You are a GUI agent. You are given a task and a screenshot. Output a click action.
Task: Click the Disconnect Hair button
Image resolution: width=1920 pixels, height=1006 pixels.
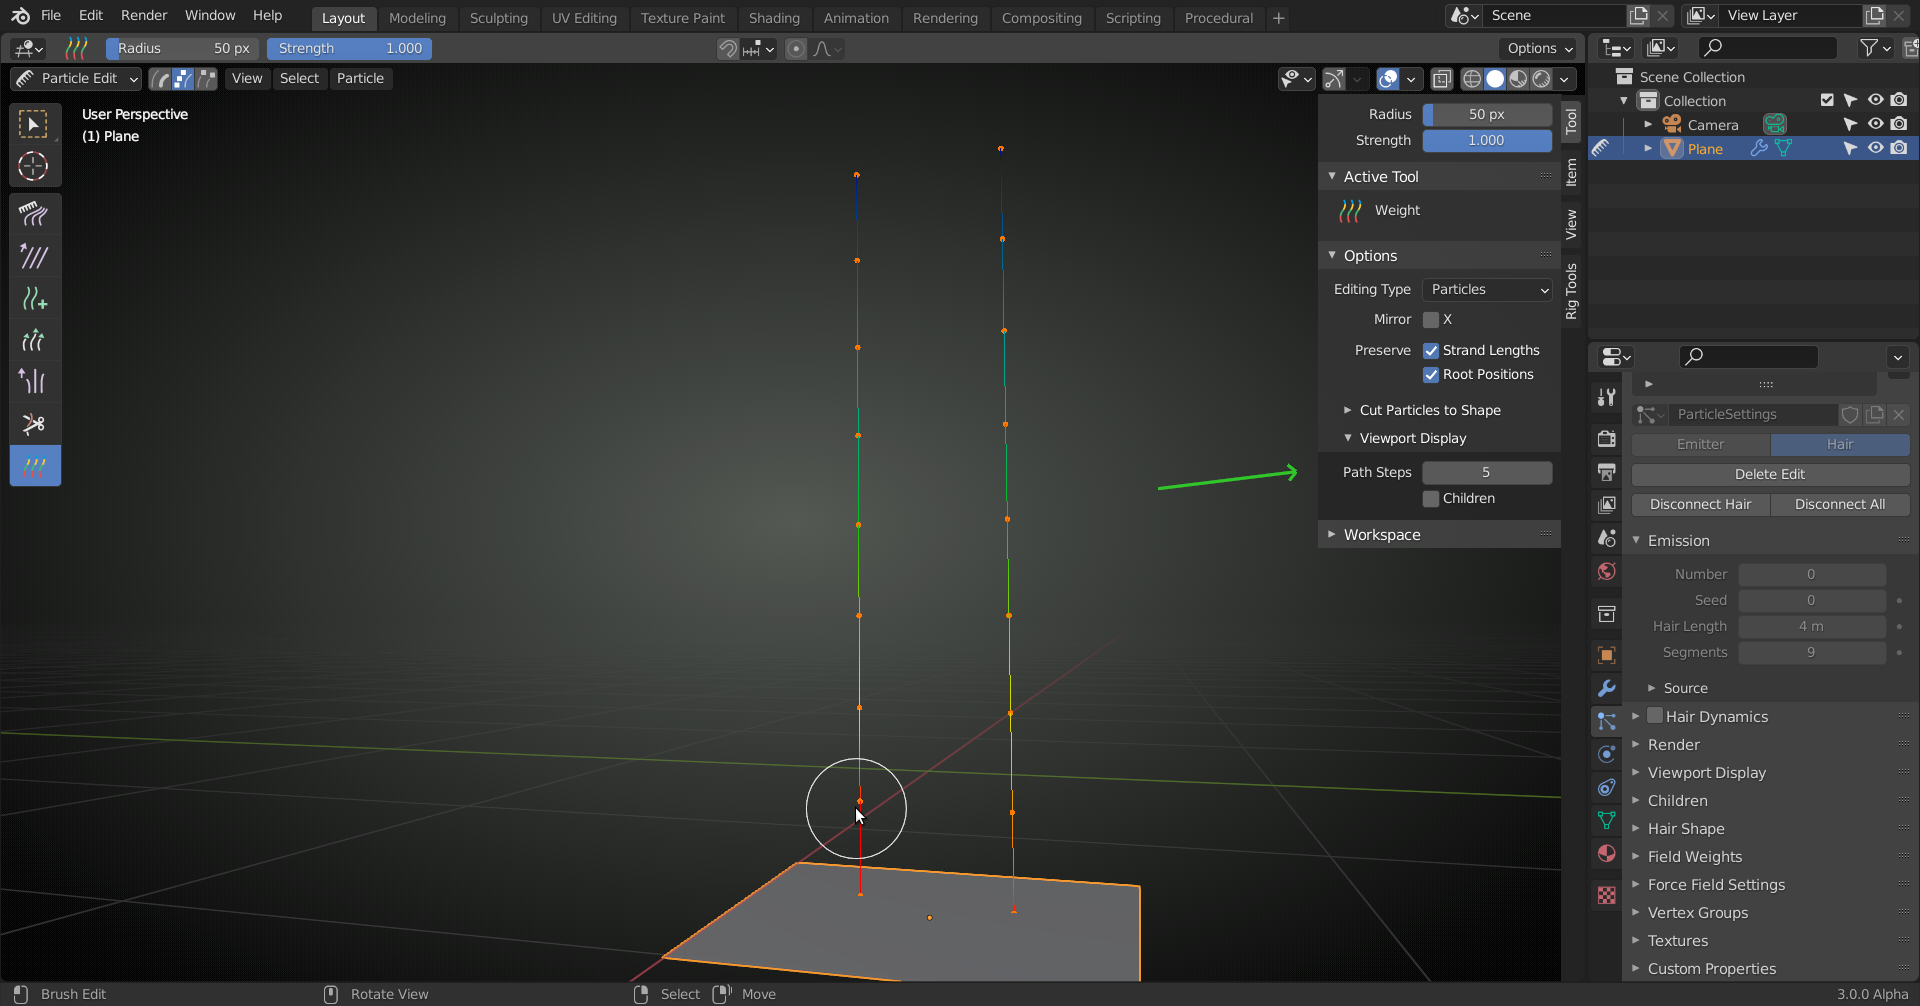1700,504
